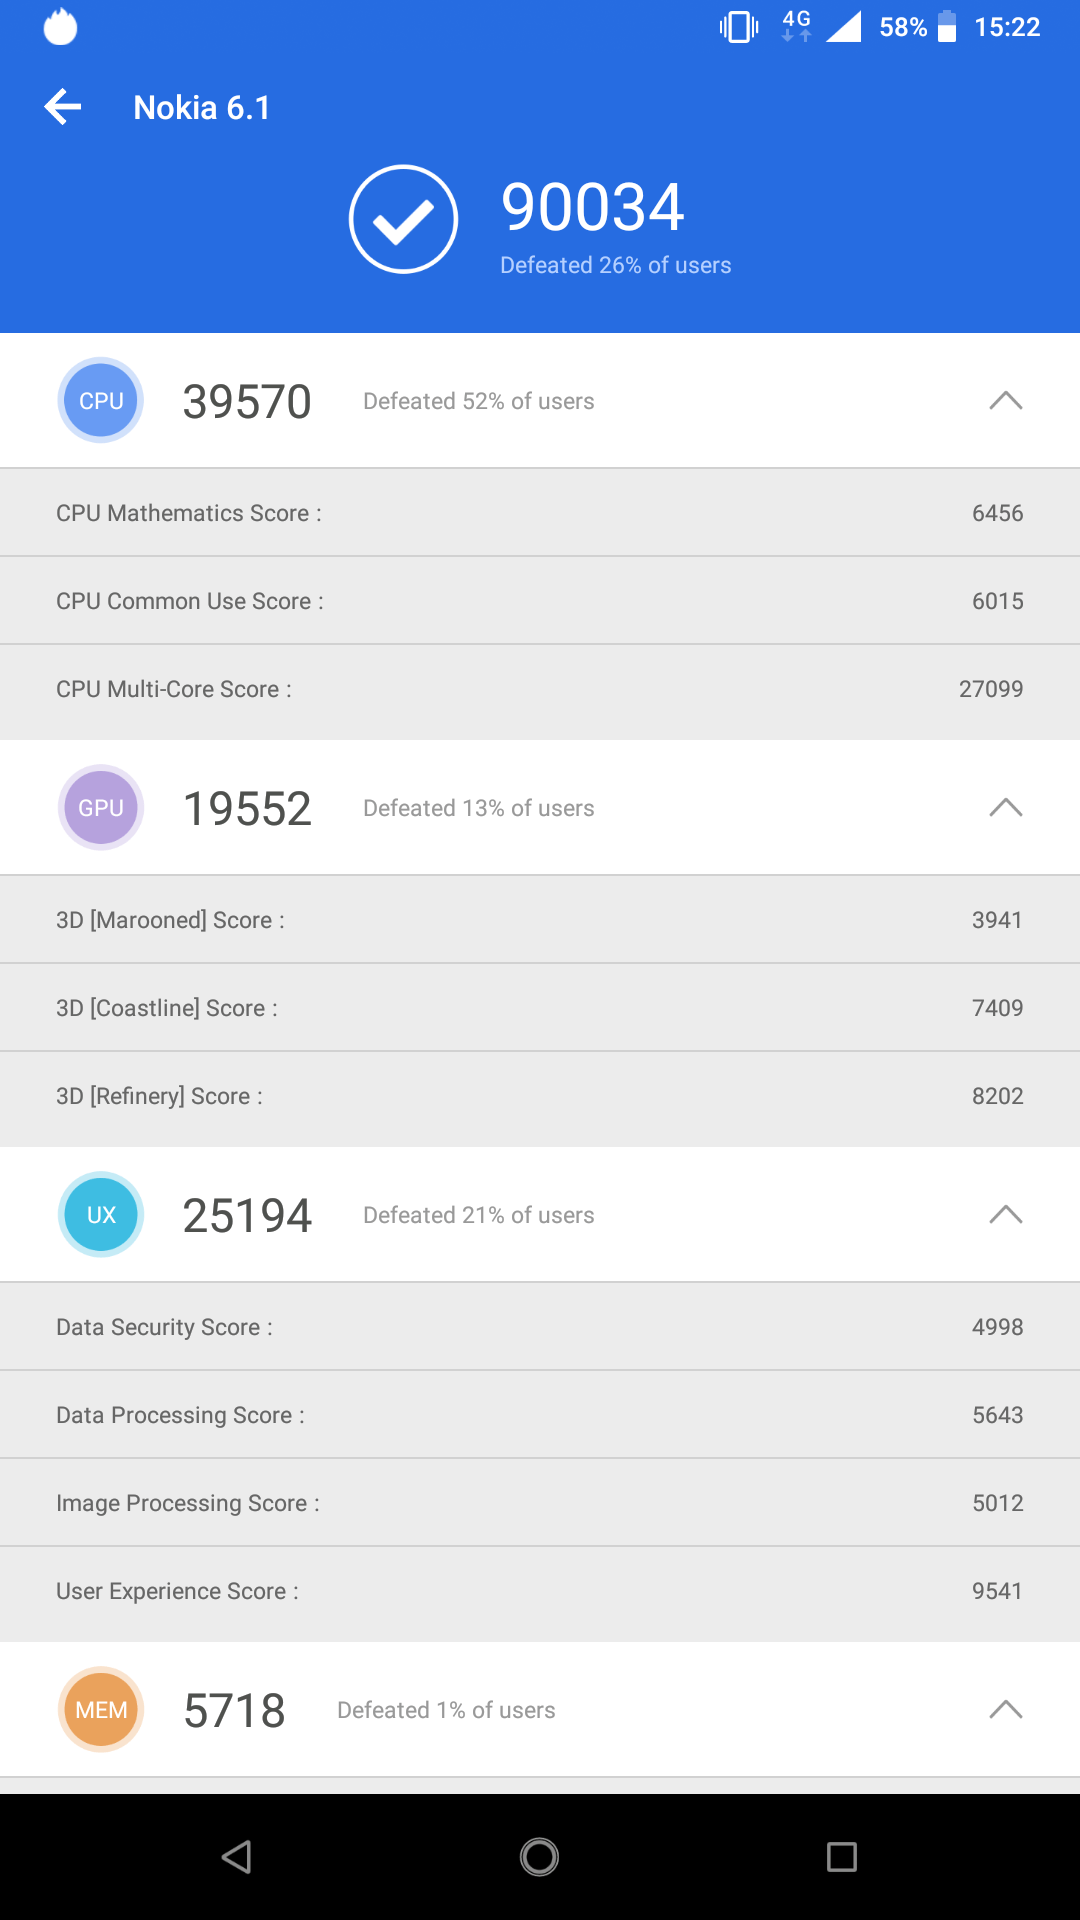The image size is (1080, 1920).
Task: Tap the orange MEM badge icon
Action: pos(101,1709)
